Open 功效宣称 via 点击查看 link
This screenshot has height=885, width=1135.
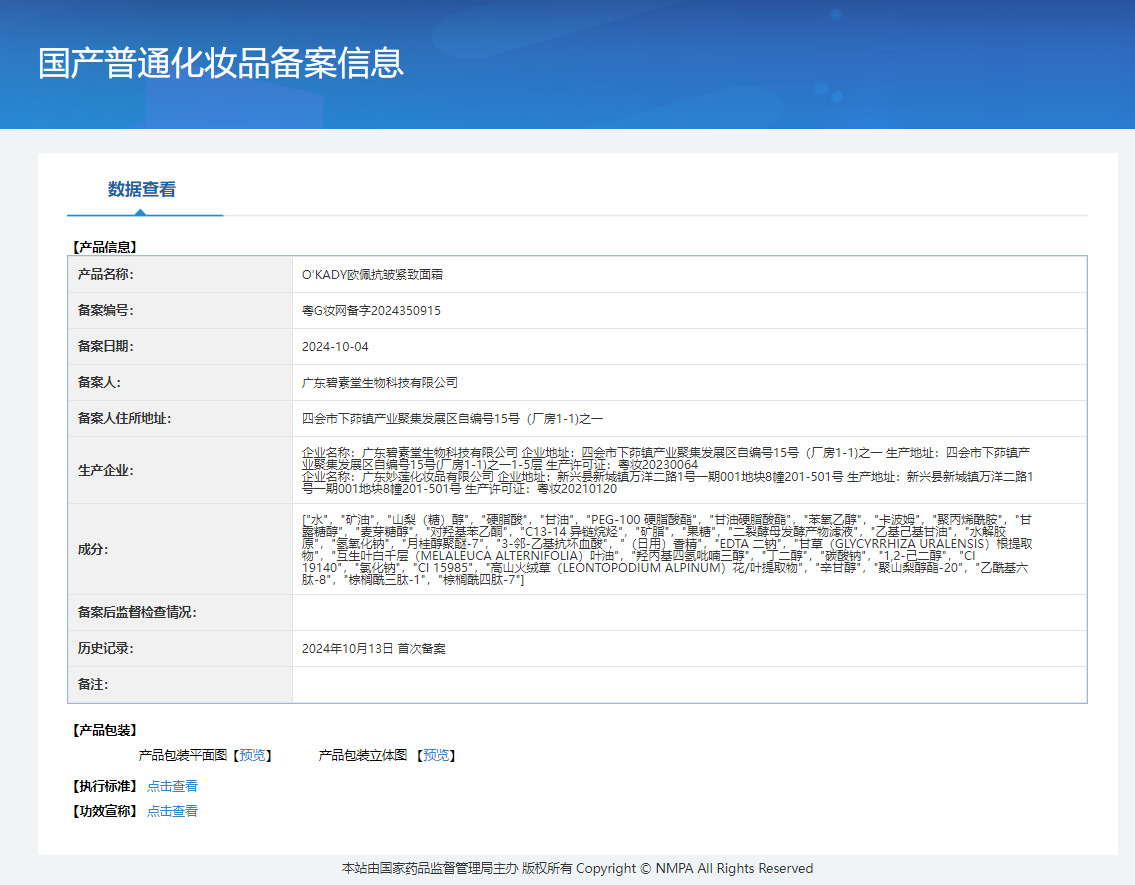click(x=172, y=811)
